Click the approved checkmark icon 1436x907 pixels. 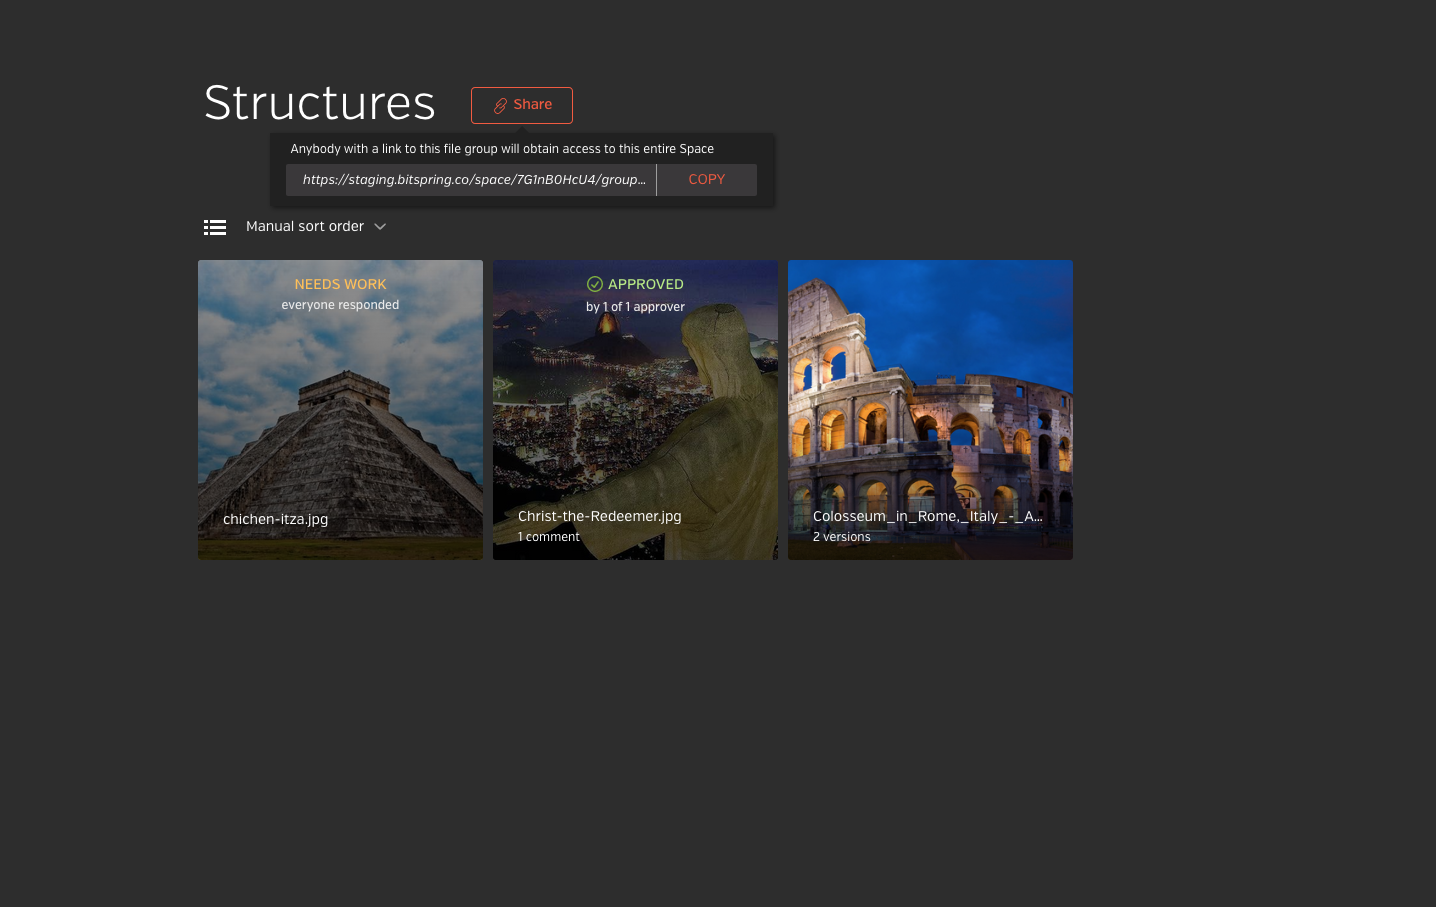(x=595, y=284)
